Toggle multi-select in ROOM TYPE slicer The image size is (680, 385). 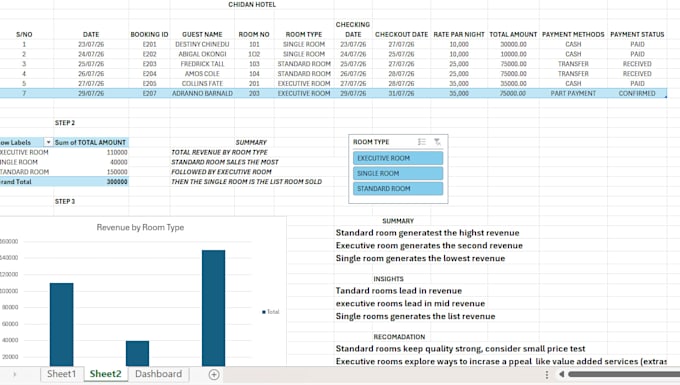click(422, 142)
